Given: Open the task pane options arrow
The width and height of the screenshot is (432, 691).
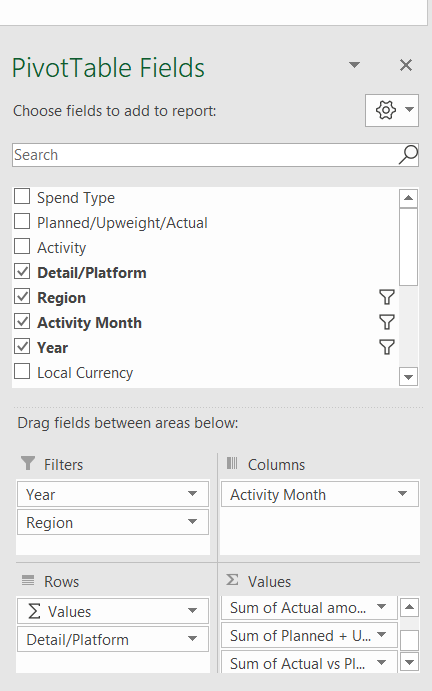Looking at the screenshot, I should pos(354,65).
